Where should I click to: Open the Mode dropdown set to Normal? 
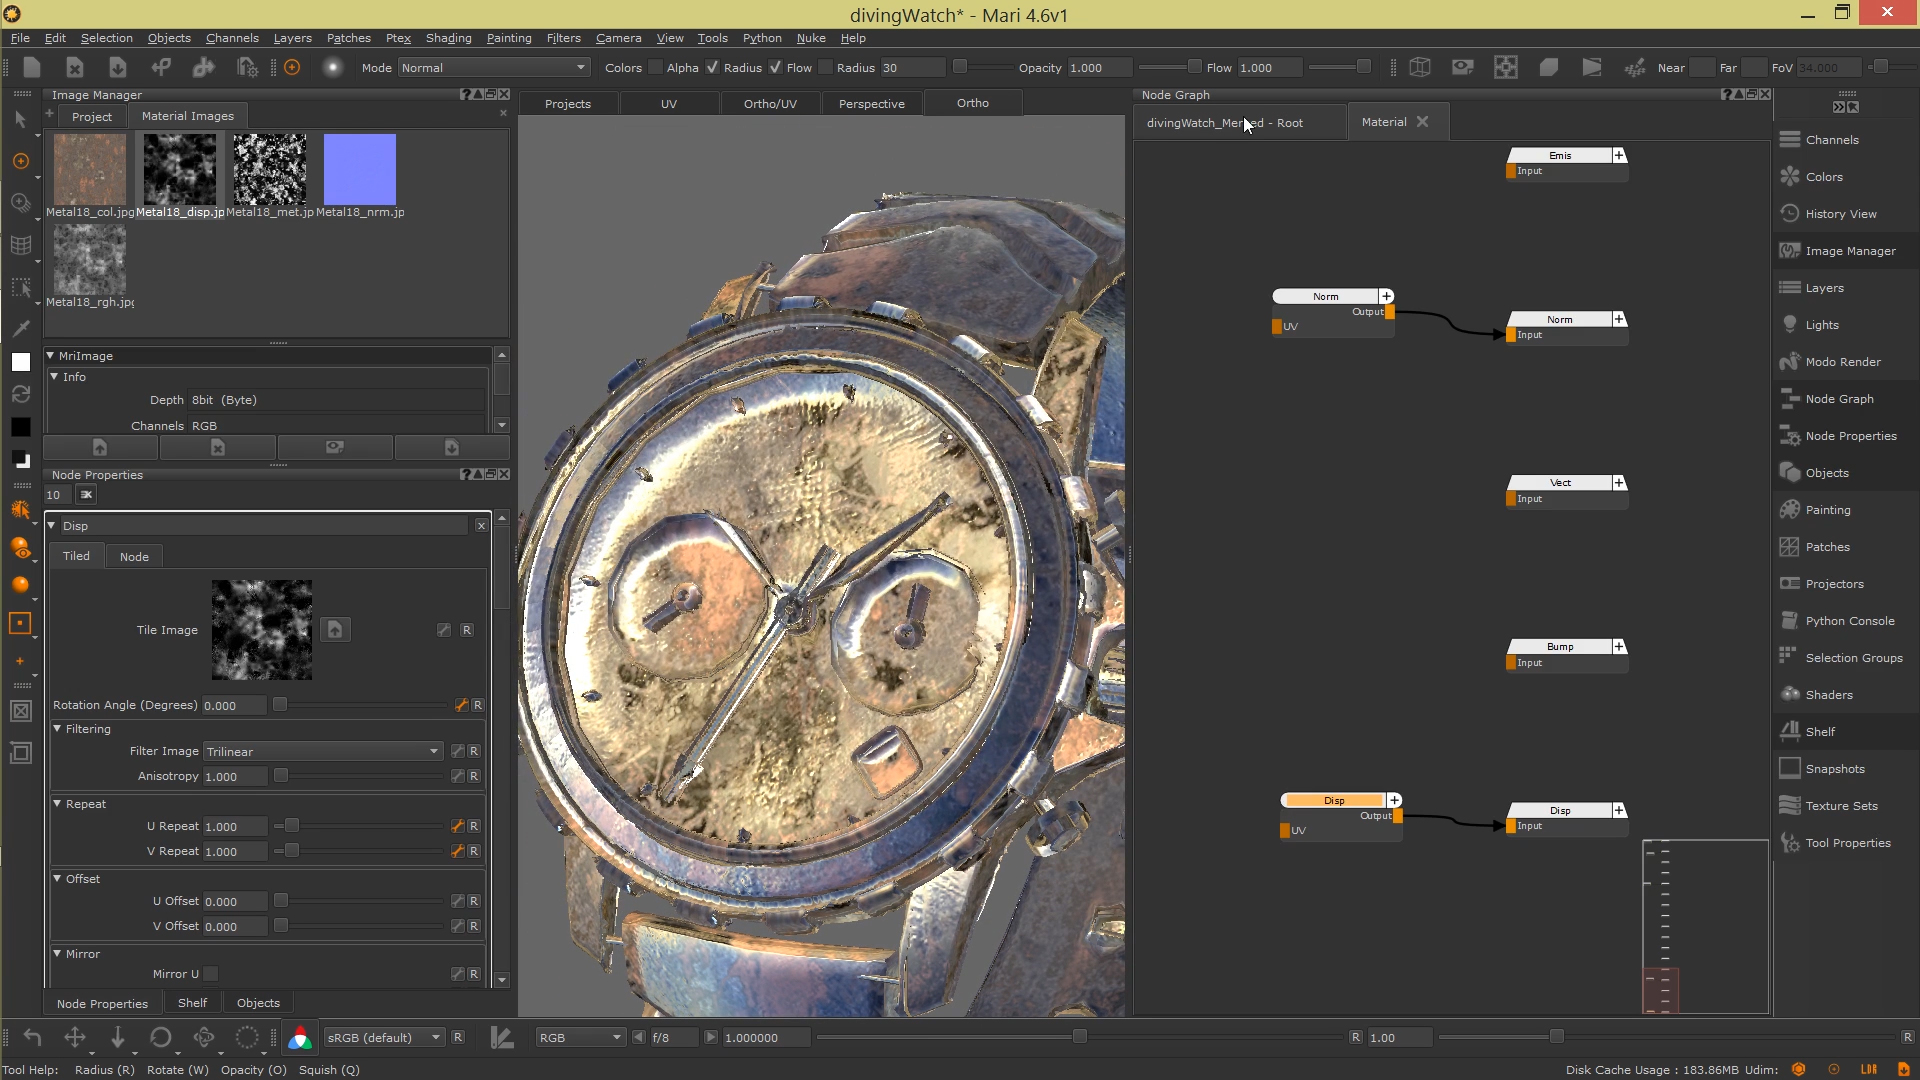[x=492, y=67]
